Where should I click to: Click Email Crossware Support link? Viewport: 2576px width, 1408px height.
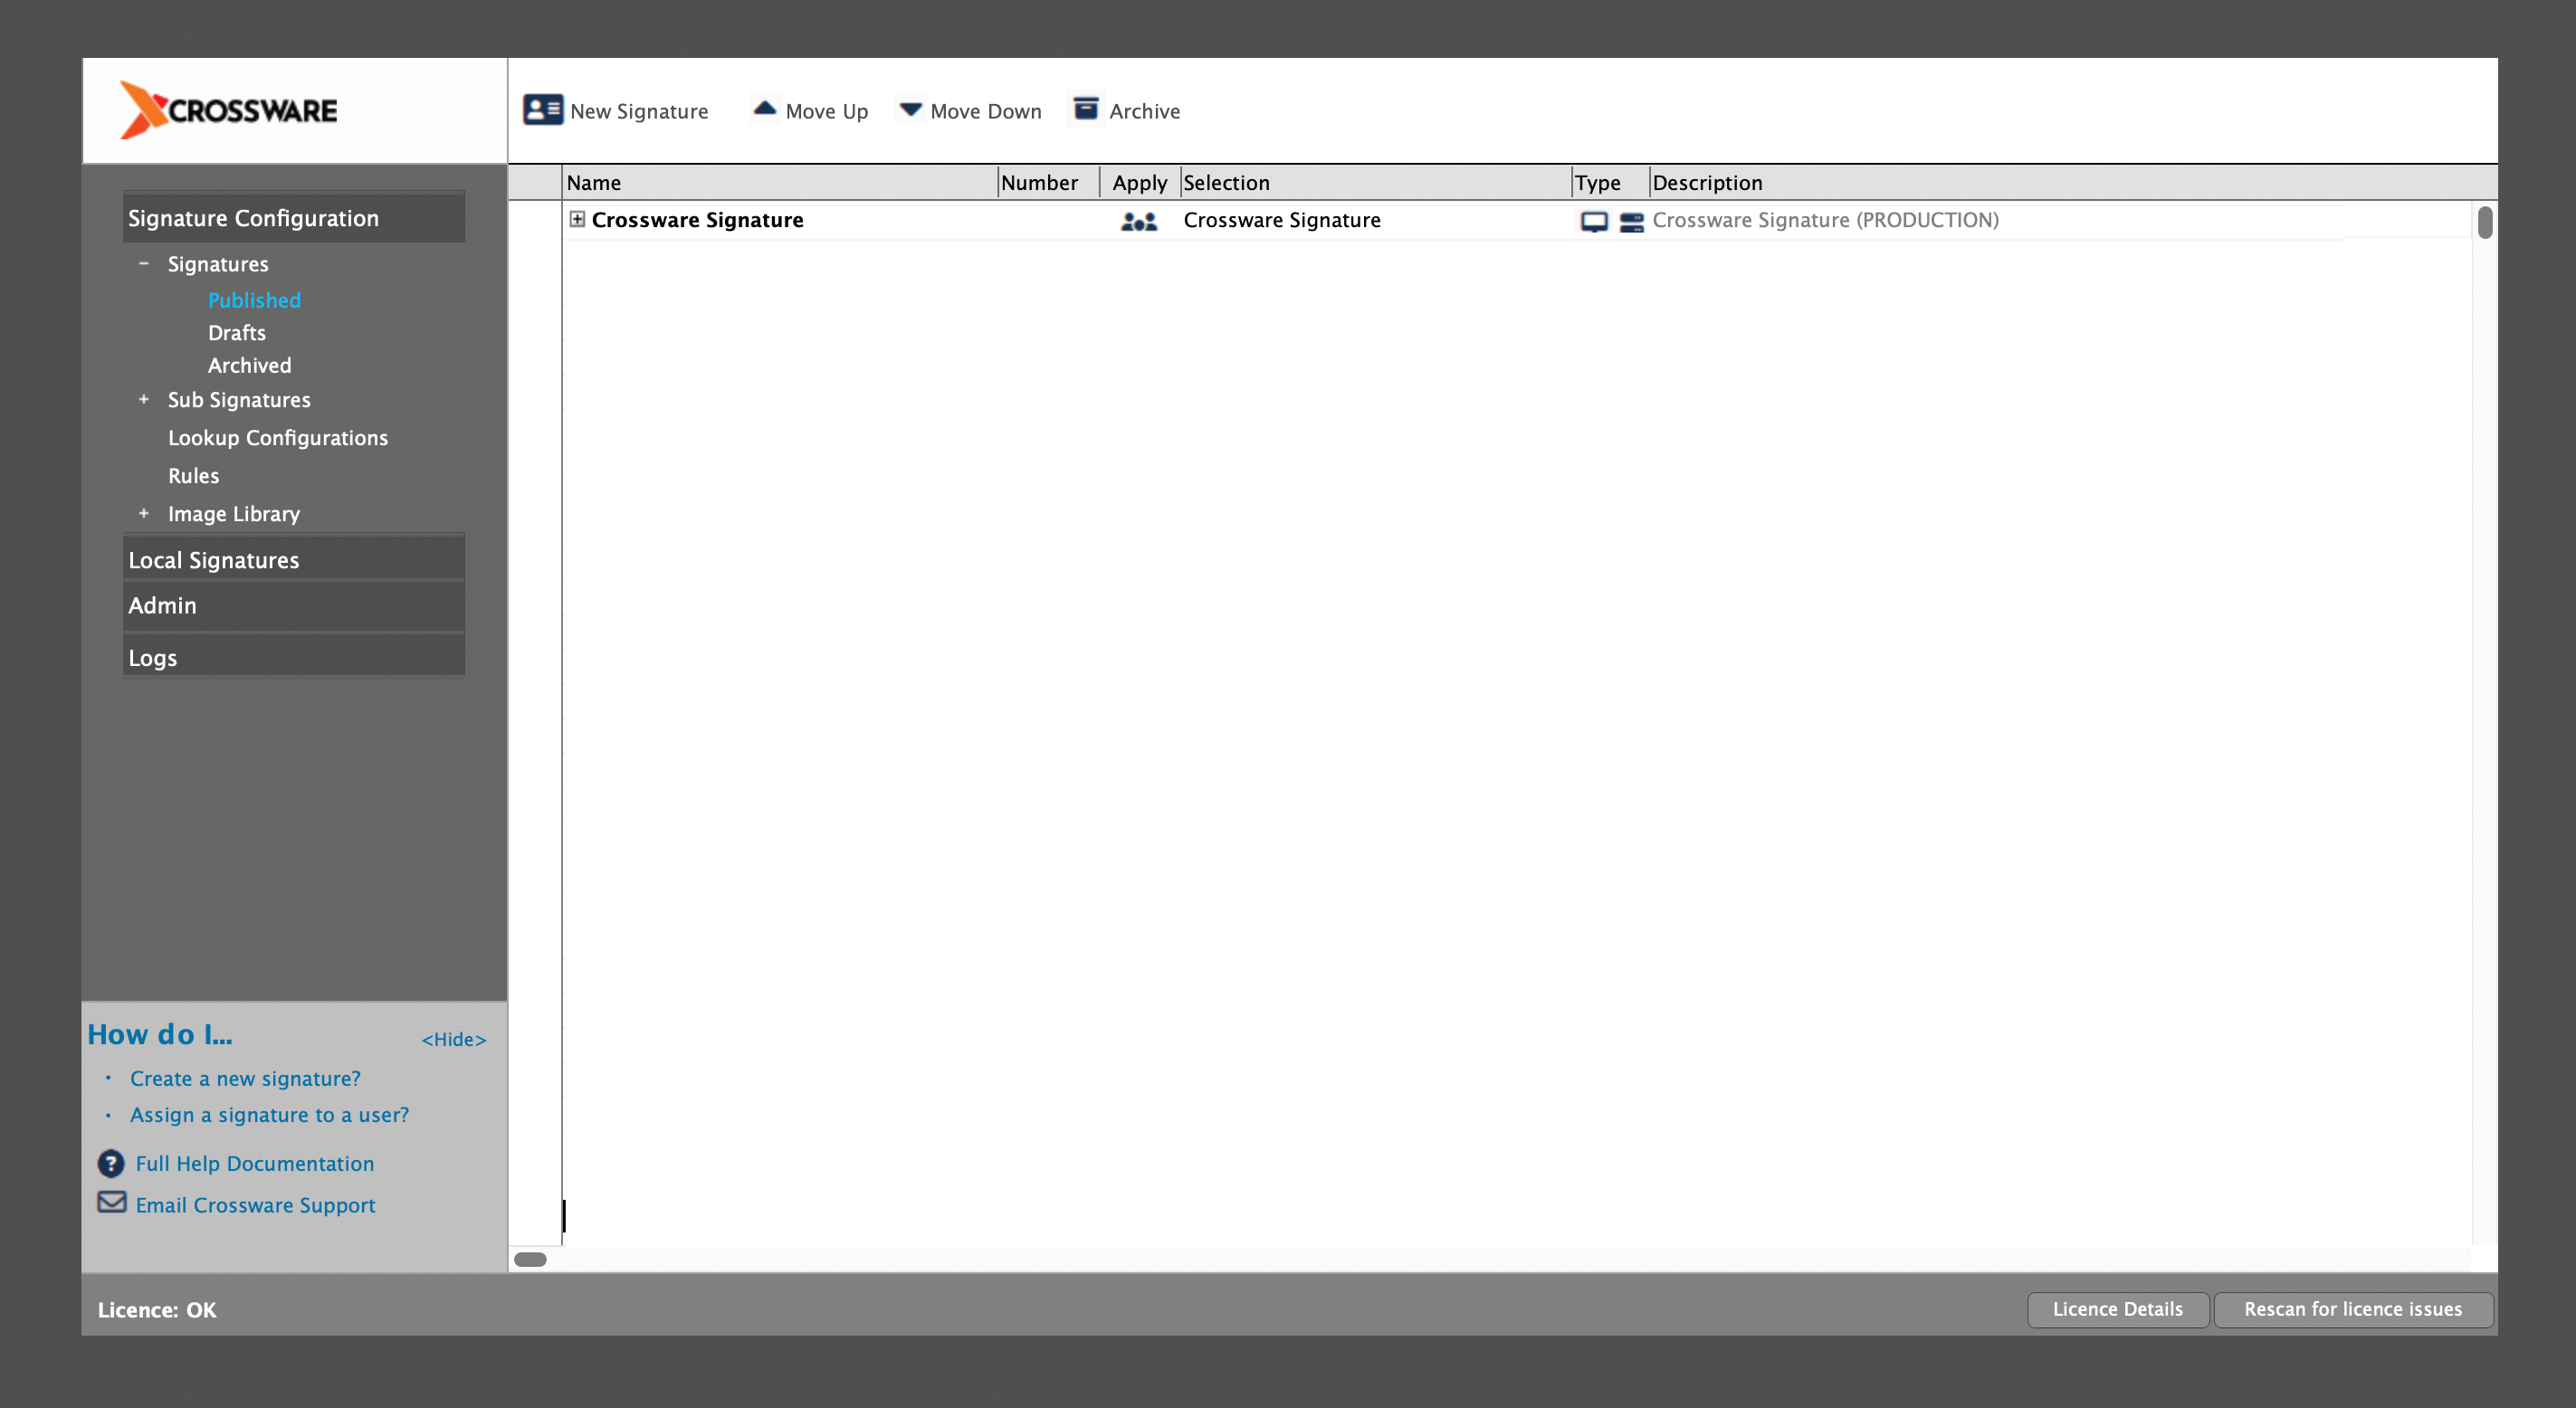click(x=255, y=1205)
